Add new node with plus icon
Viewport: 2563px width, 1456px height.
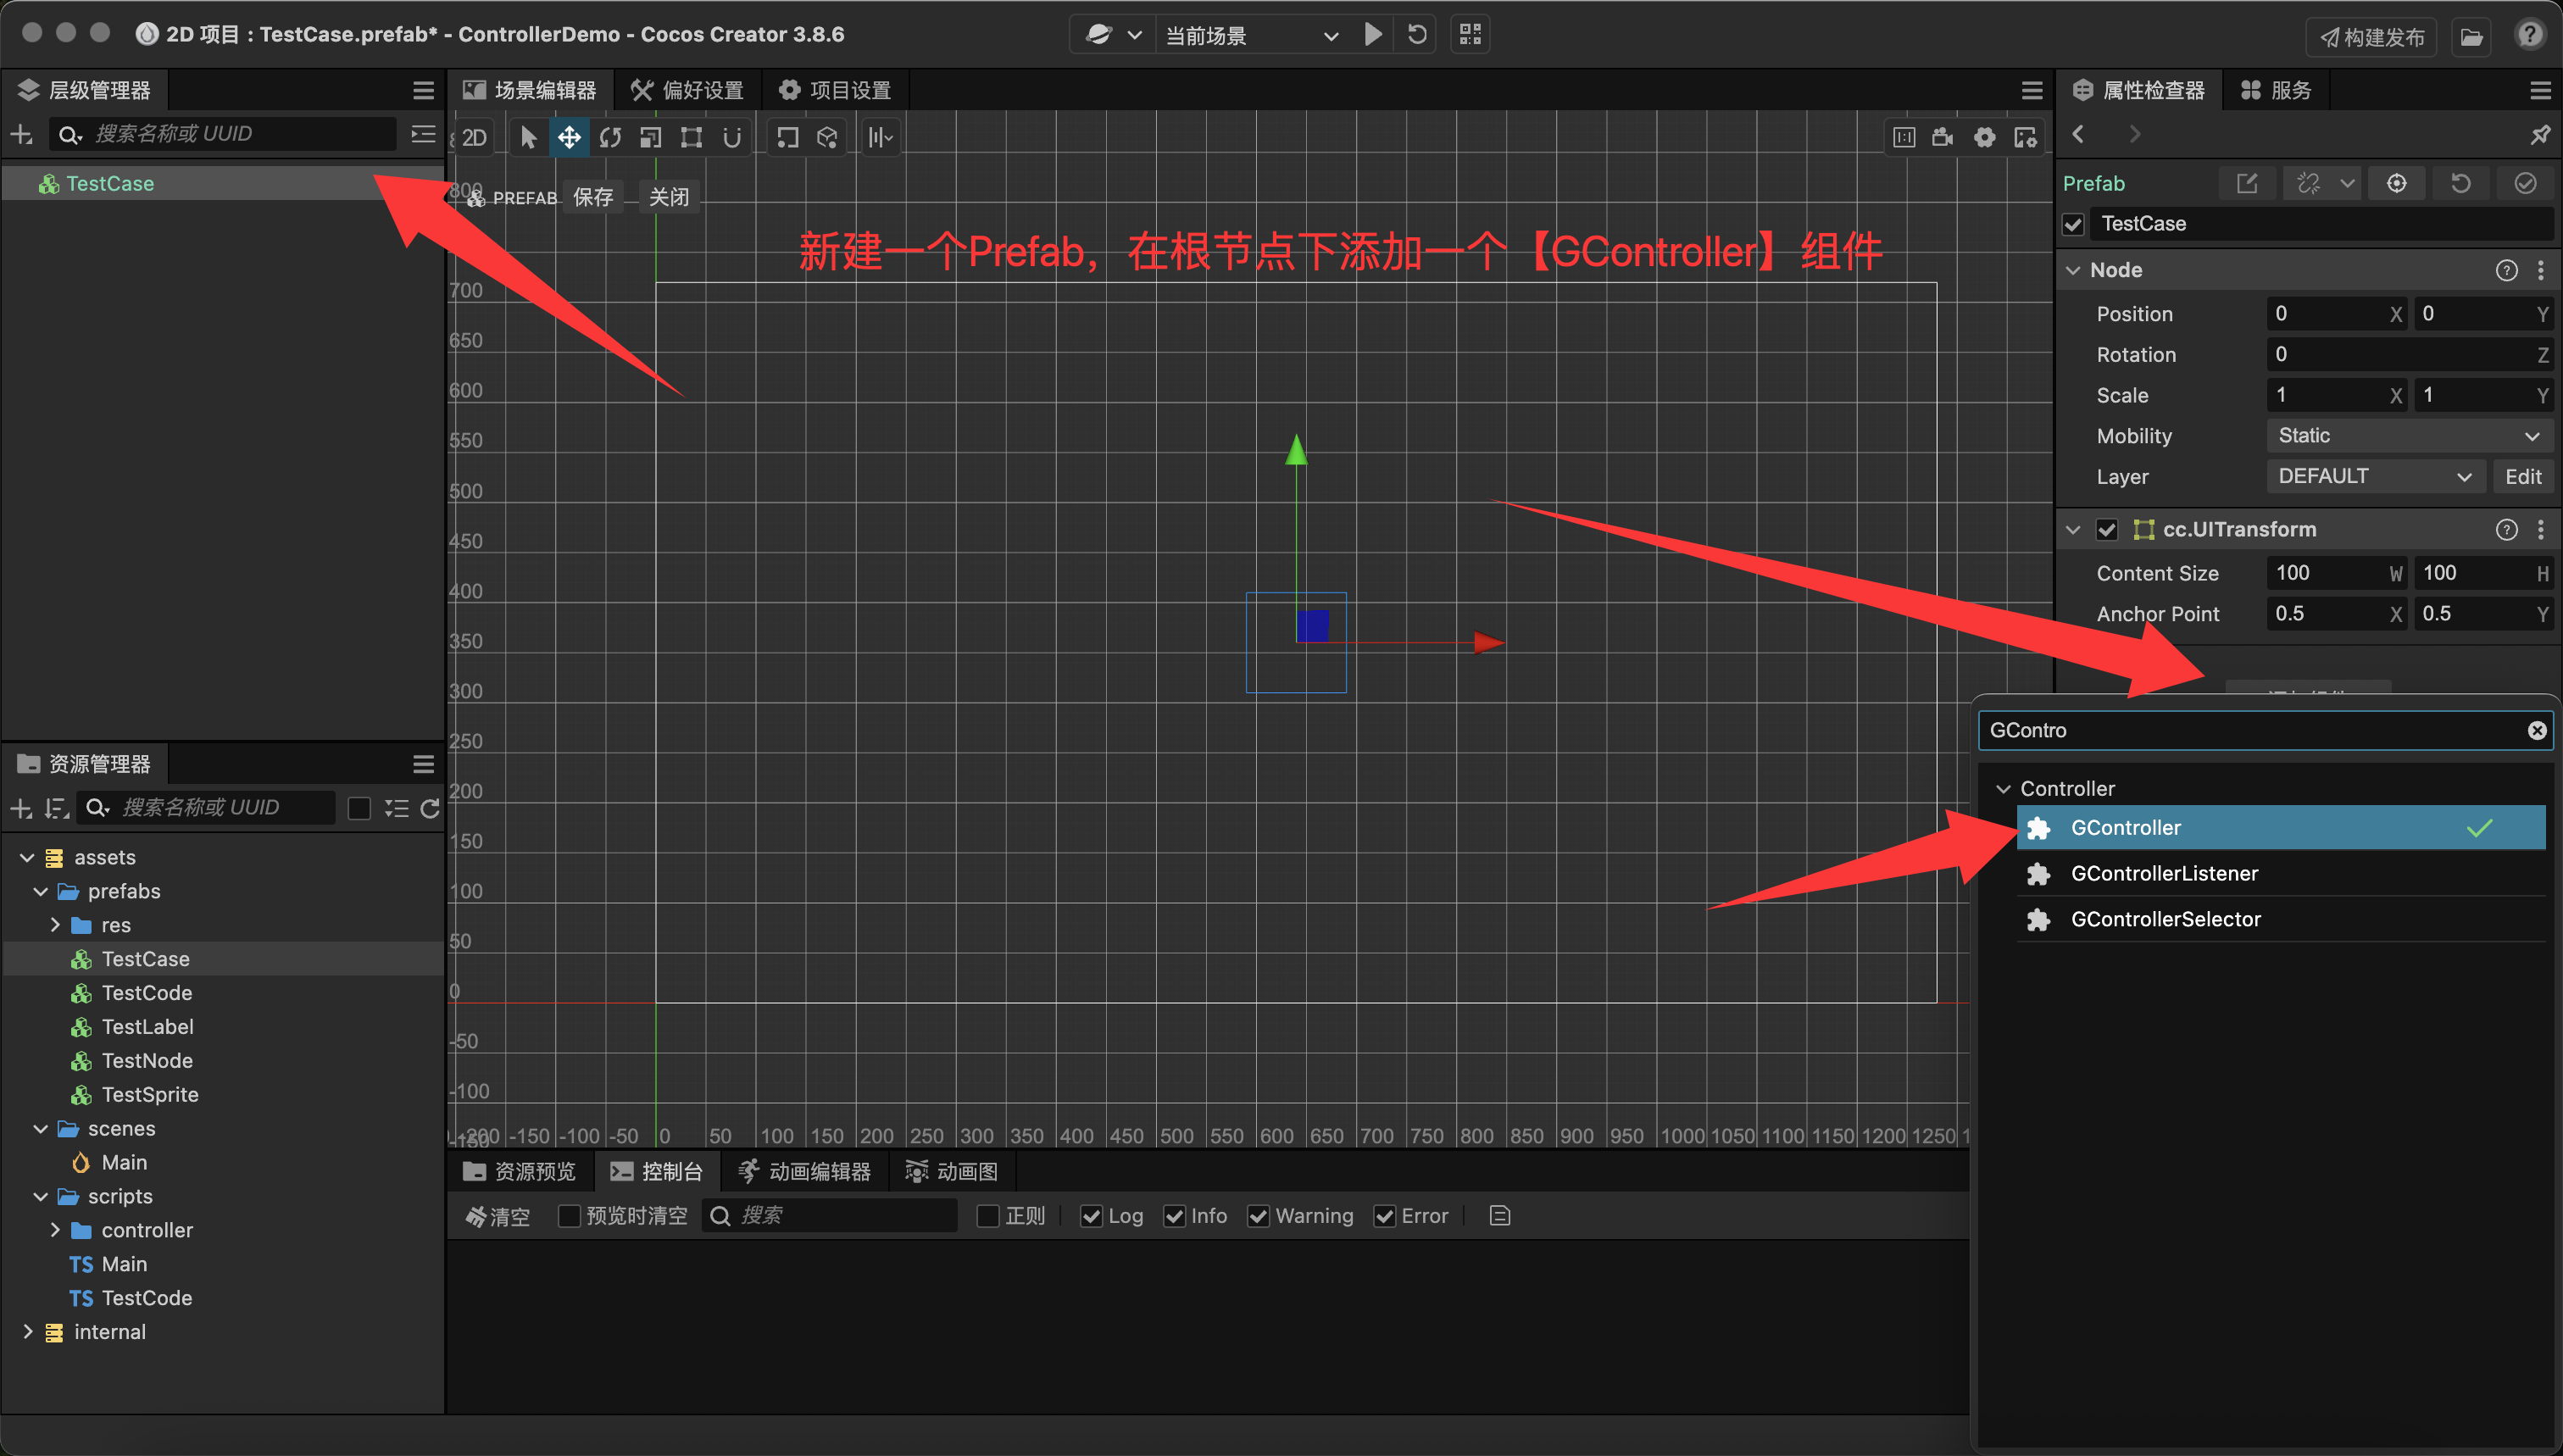coord(21,134)
